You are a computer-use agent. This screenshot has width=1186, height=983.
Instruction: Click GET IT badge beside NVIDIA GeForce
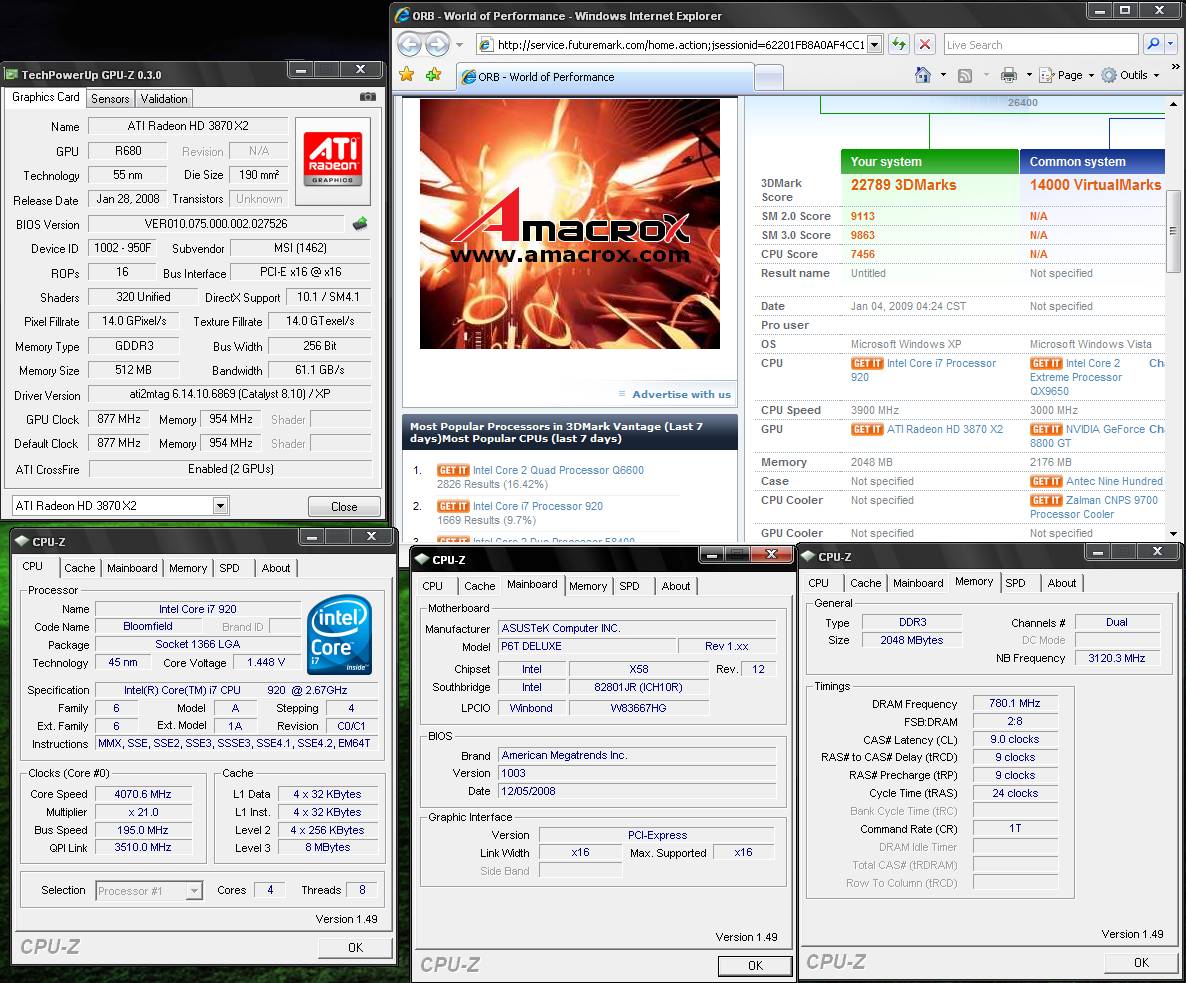1046,429
